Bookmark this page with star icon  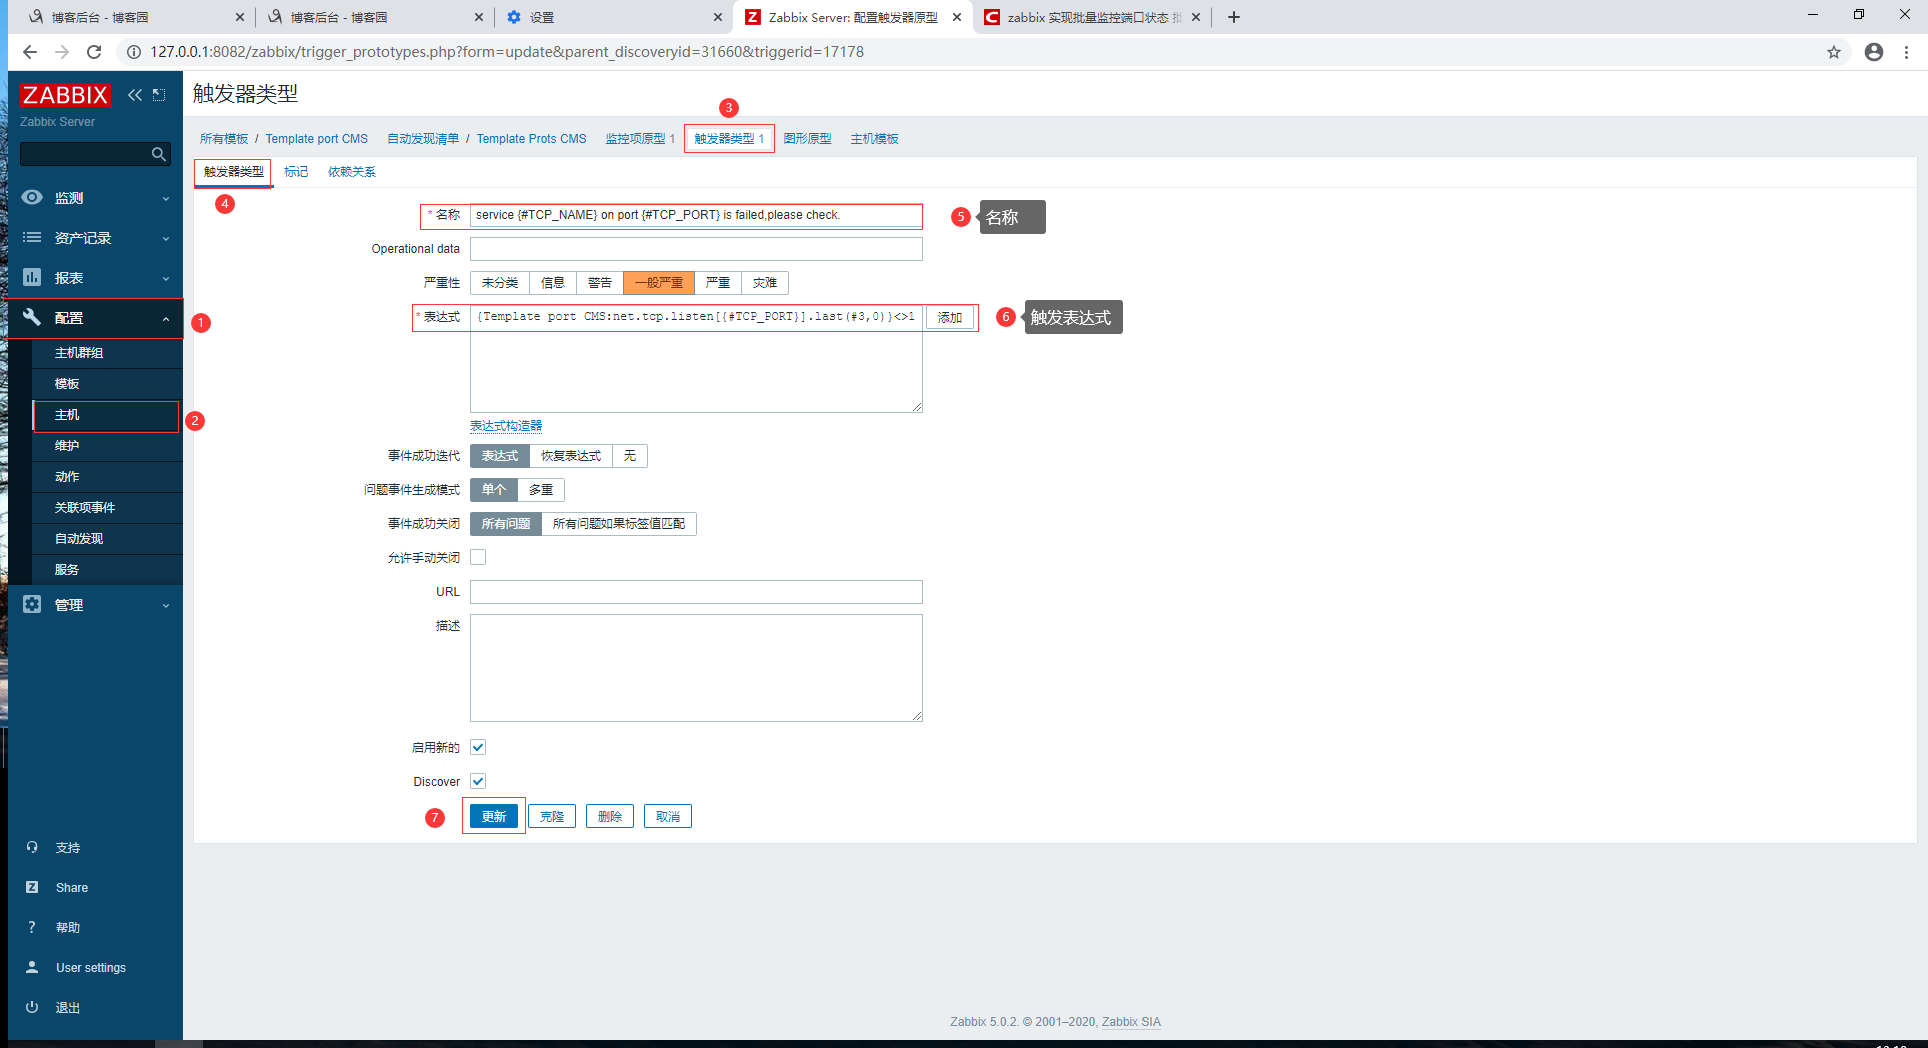1834,52
